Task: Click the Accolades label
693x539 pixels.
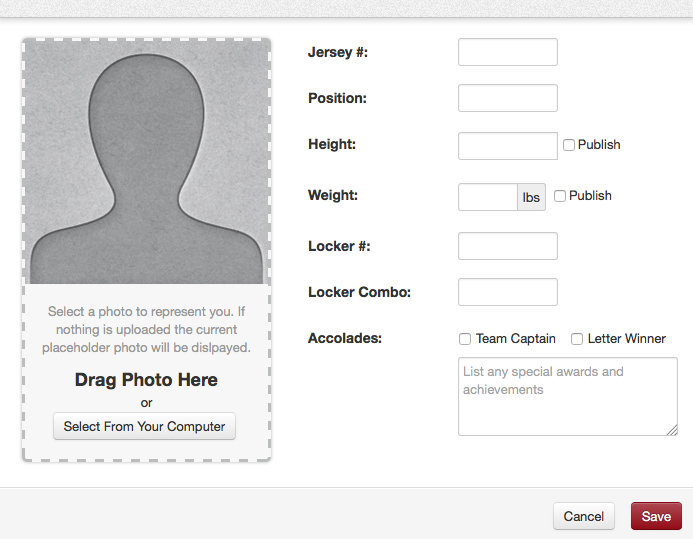Action: pyautogui.click(x=345, y=338)
